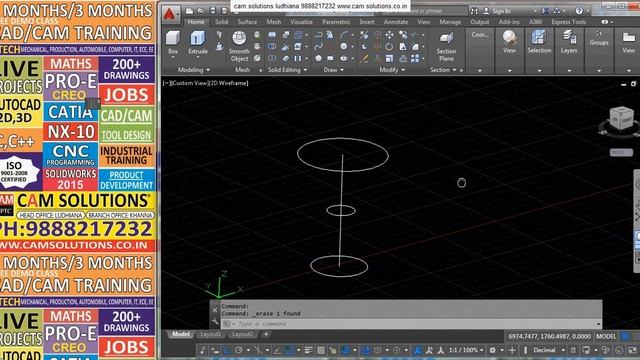Expand the Modify panel dropdown
This screenshot has height=360, width=640.
(392, 70)
